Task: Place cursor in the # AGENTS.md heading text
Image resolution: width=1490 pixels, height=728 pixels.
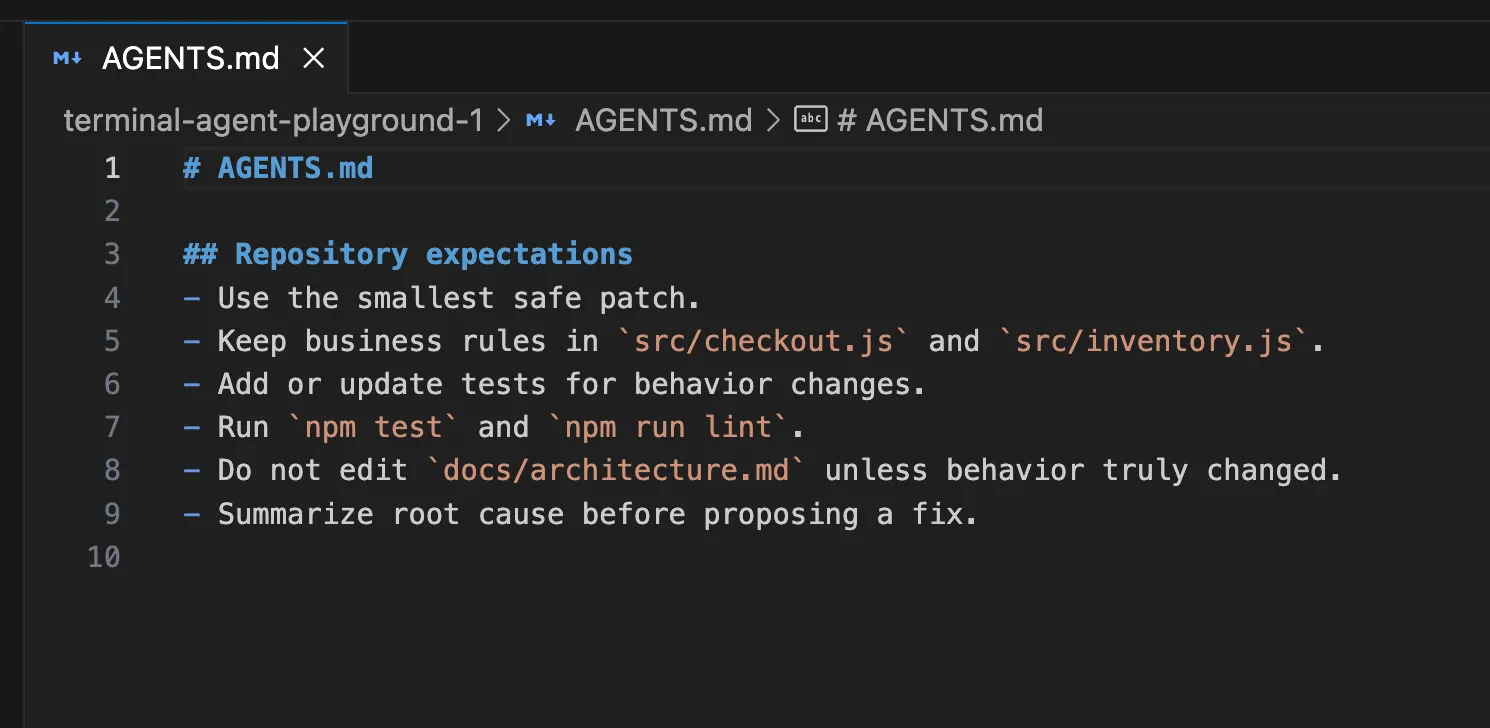Action: click(295, 168)
